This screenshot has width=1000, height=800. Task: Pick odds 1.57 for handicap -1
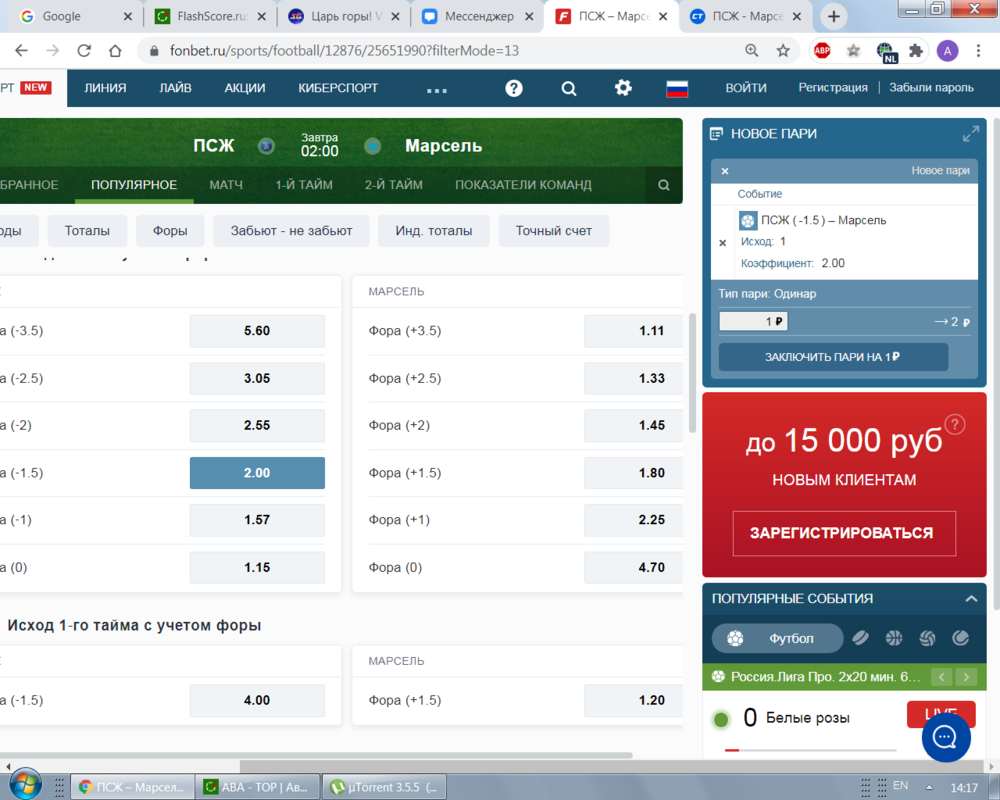(x=257, y=520)
